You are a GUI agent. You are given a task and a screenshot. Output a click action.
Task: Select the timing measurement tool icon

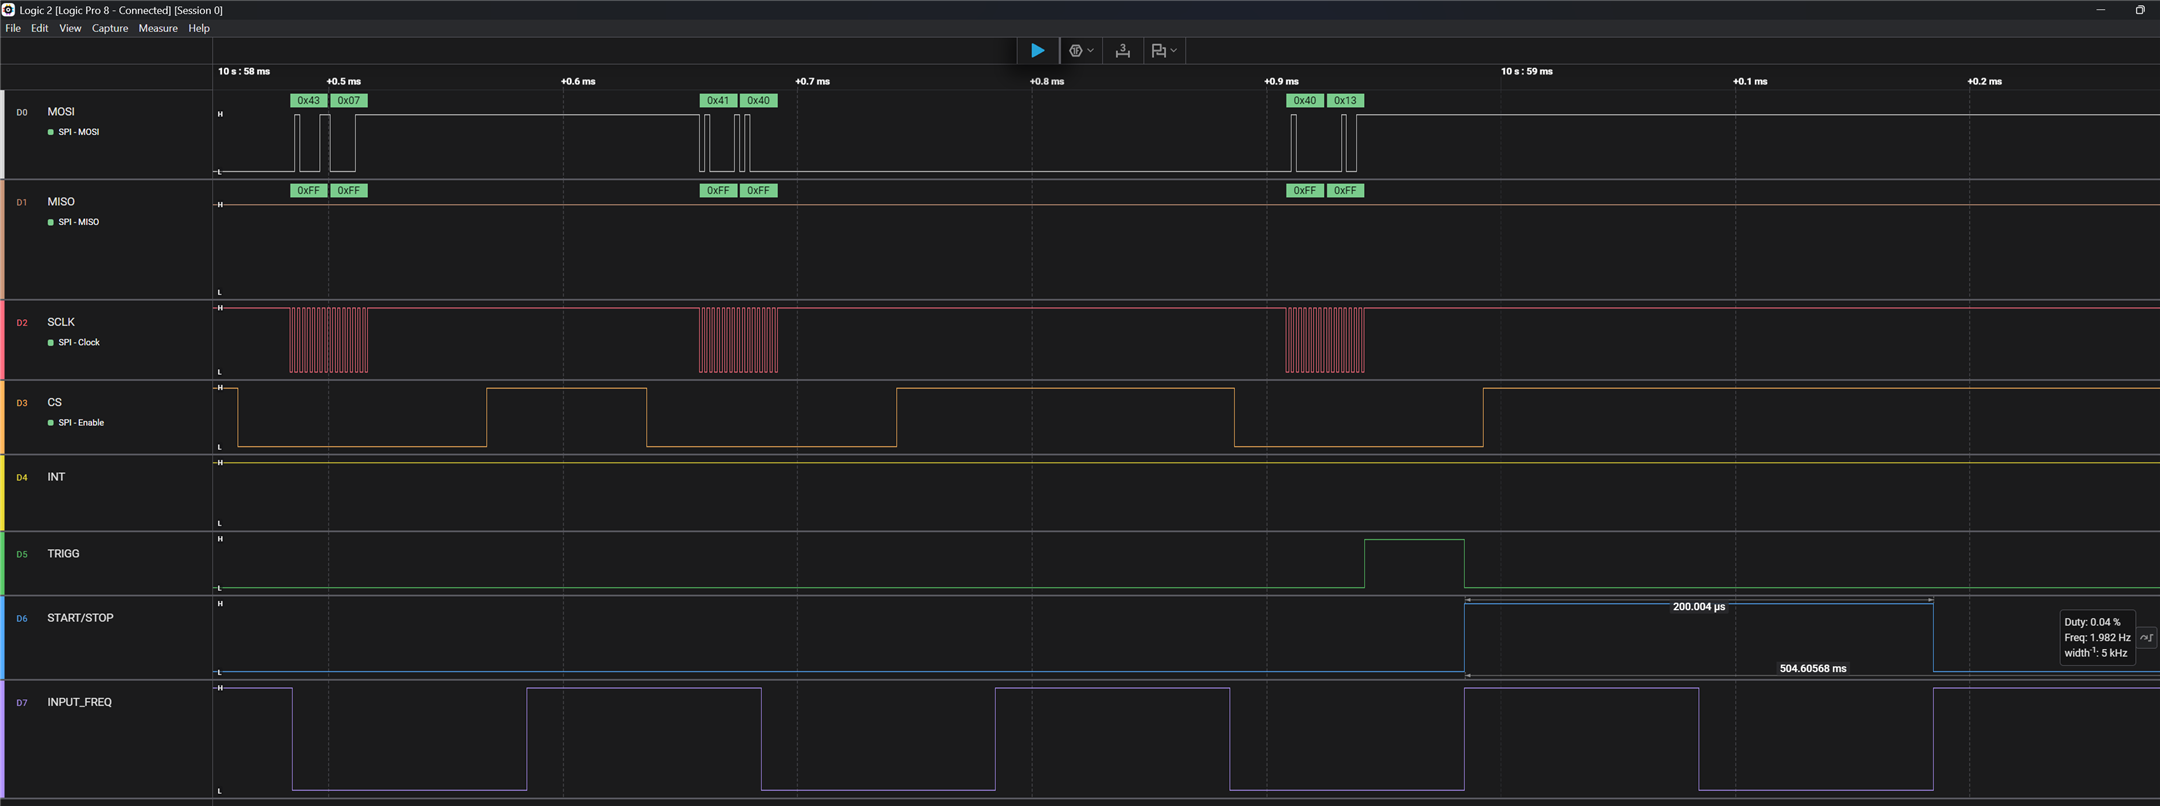1123,50
